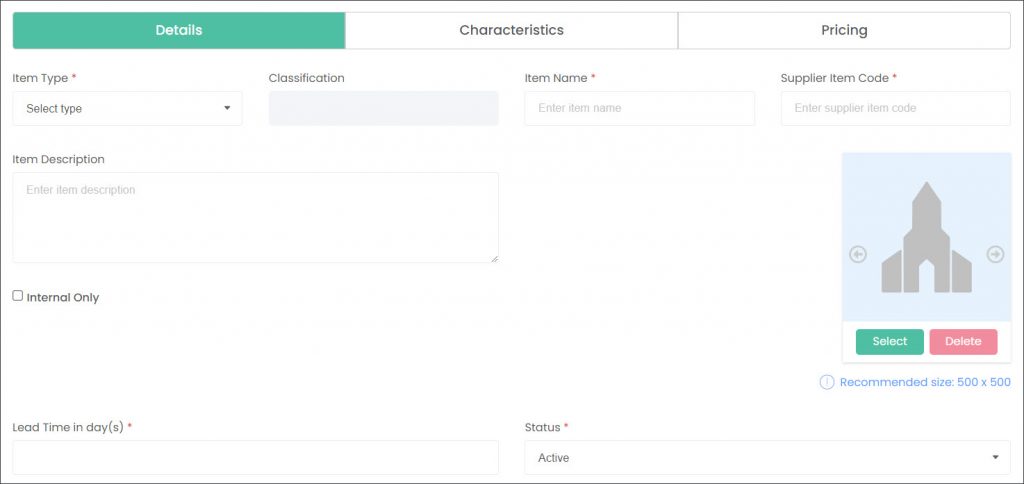The width and height of the screenshot is (1024, 484).
Task: Switch to the Characteristics tab
Action: [x=511, y=30]
